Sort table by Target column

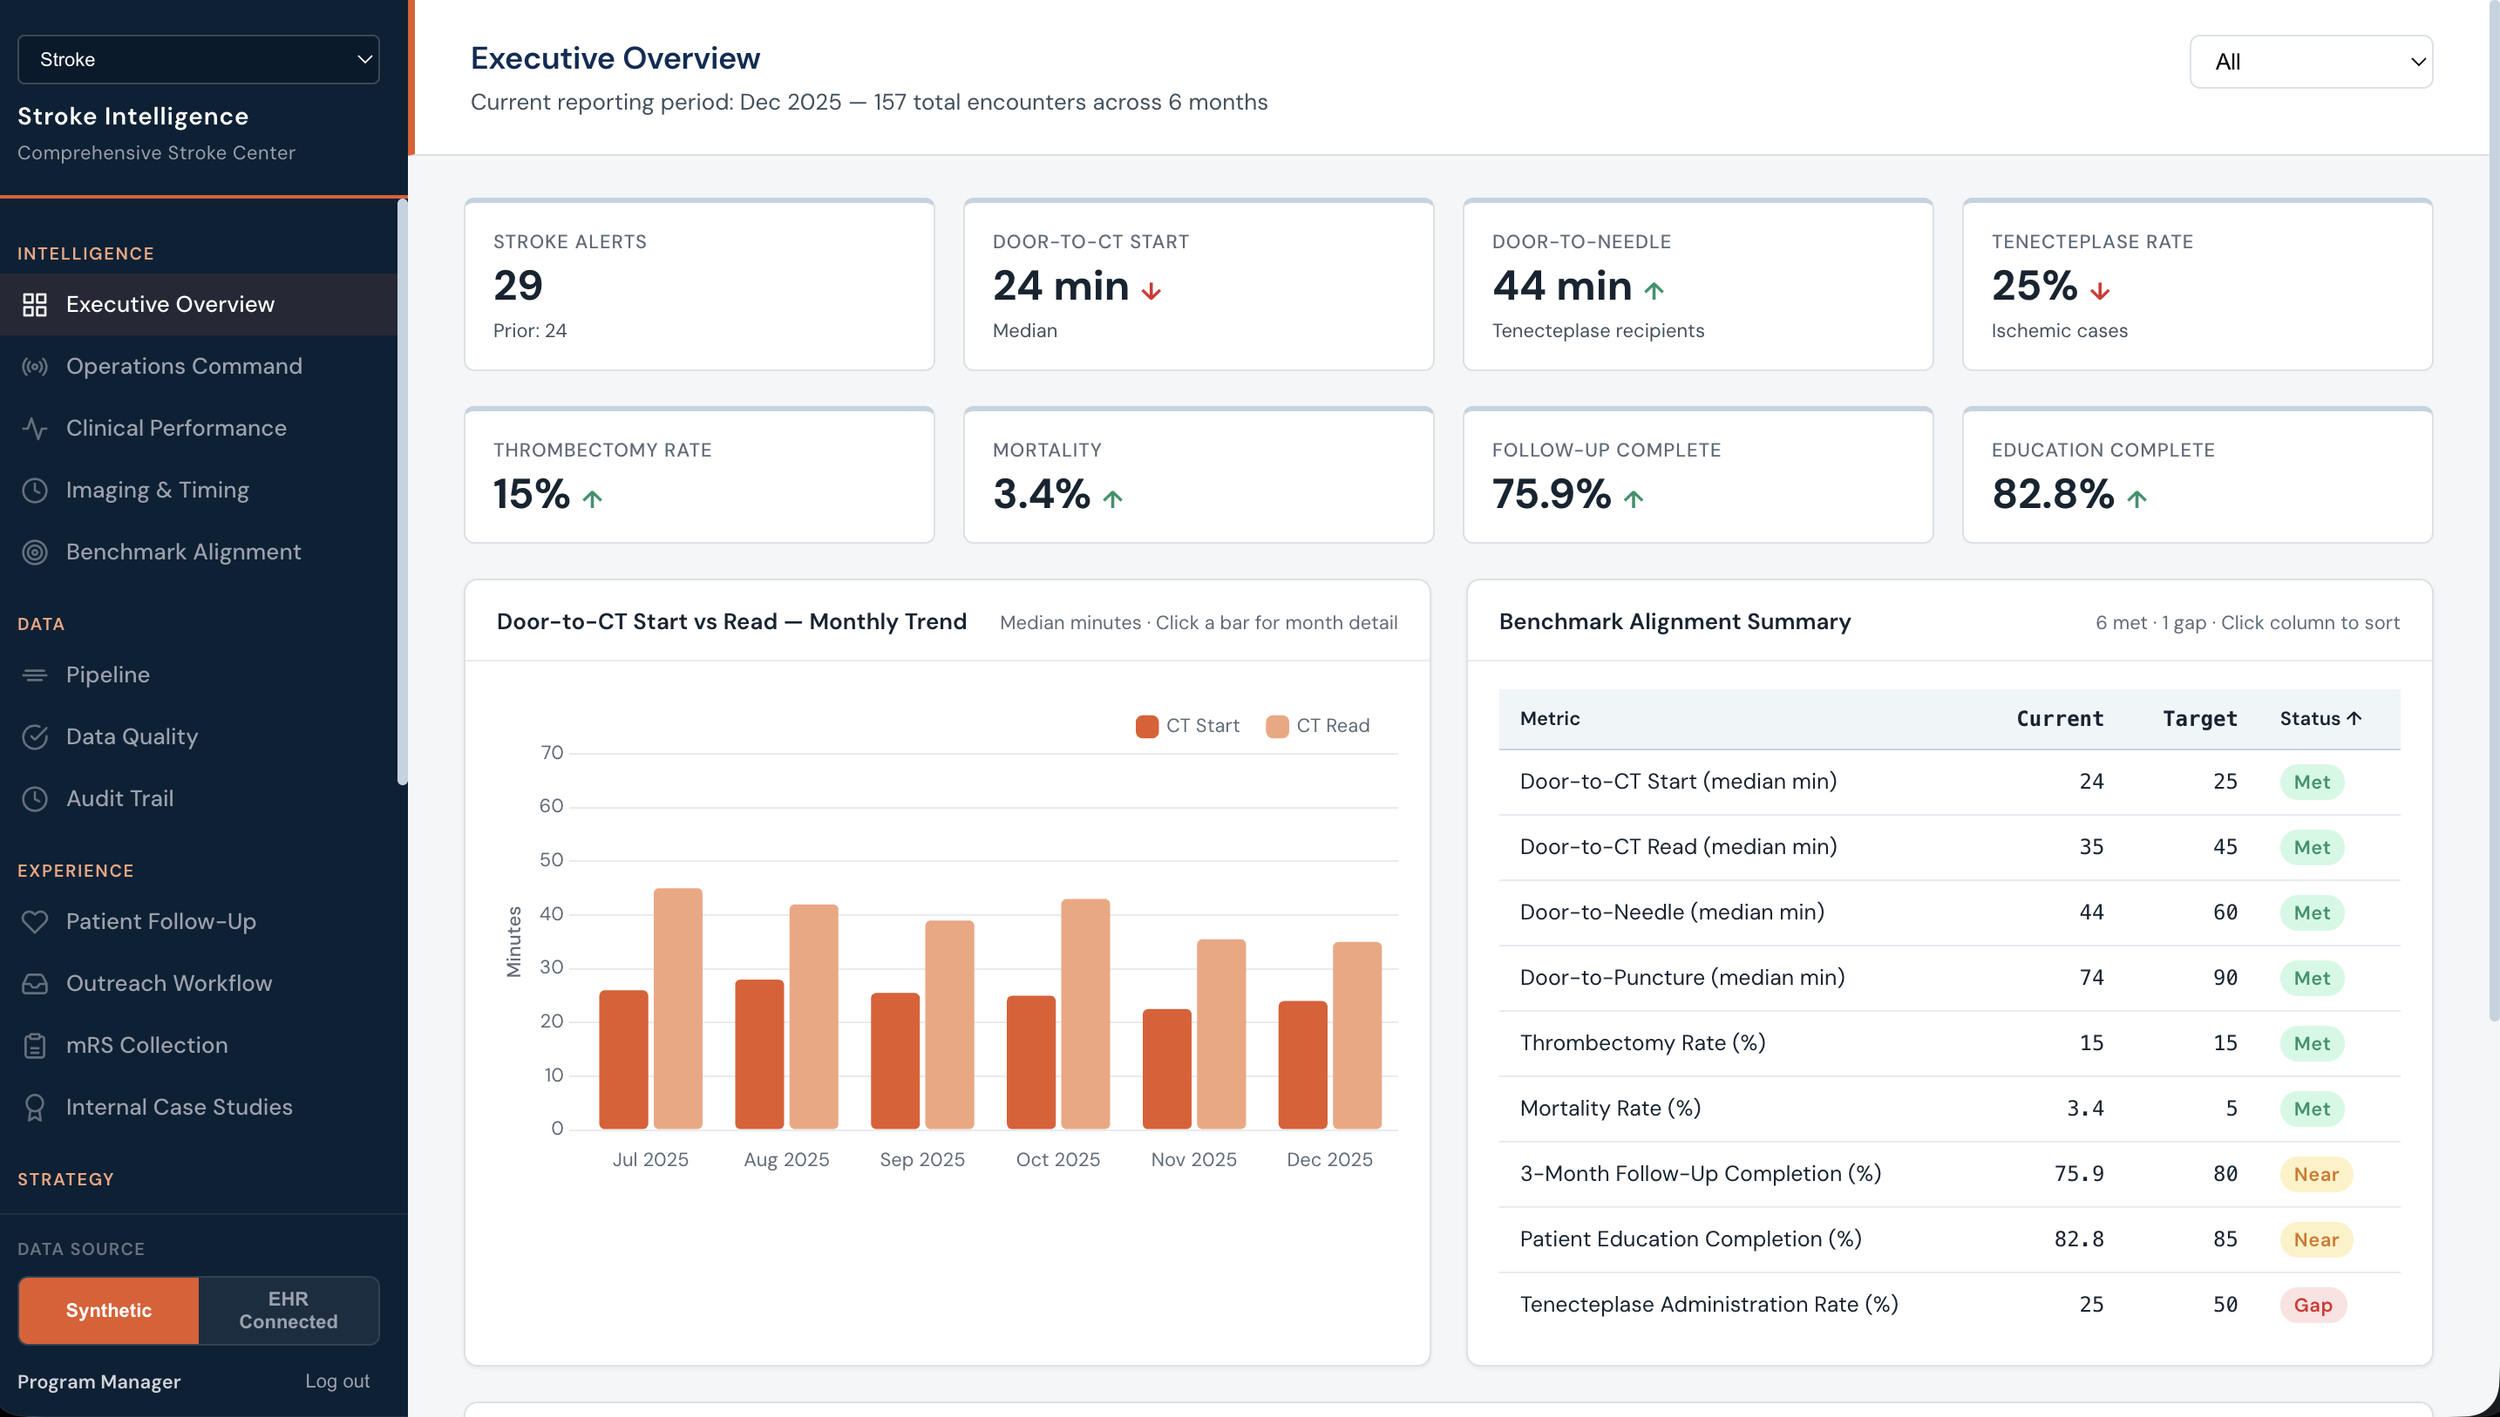[2199, 719]
